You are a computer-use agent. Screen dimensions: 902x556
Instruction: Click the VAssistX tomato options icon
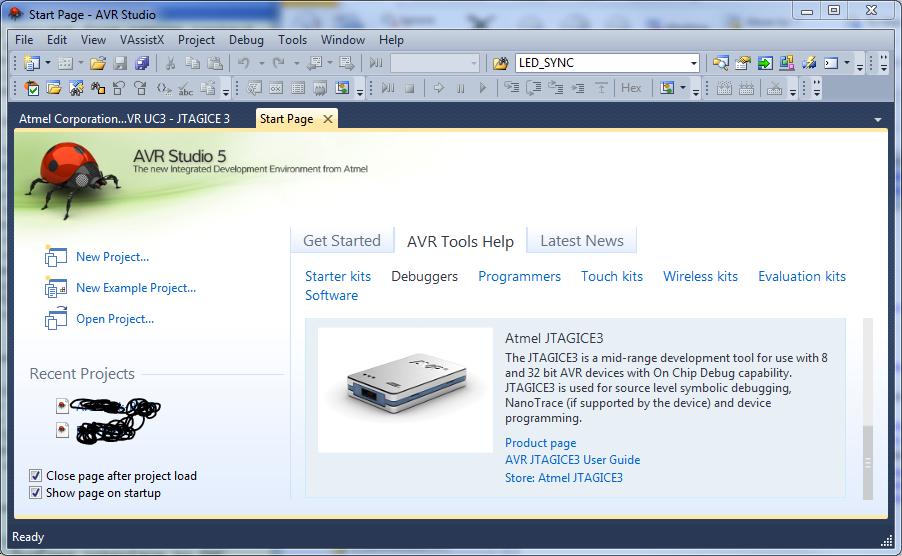tap(32, 88)
